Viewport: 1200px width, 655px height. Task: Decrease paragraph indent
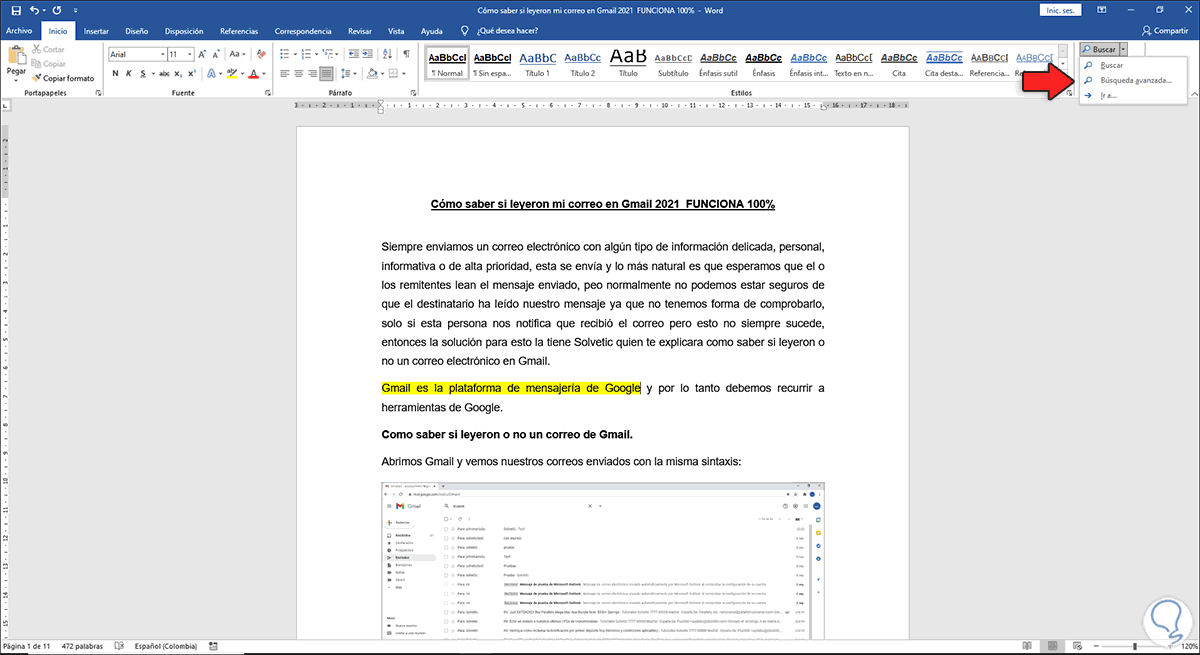click(x=352, y=54)
